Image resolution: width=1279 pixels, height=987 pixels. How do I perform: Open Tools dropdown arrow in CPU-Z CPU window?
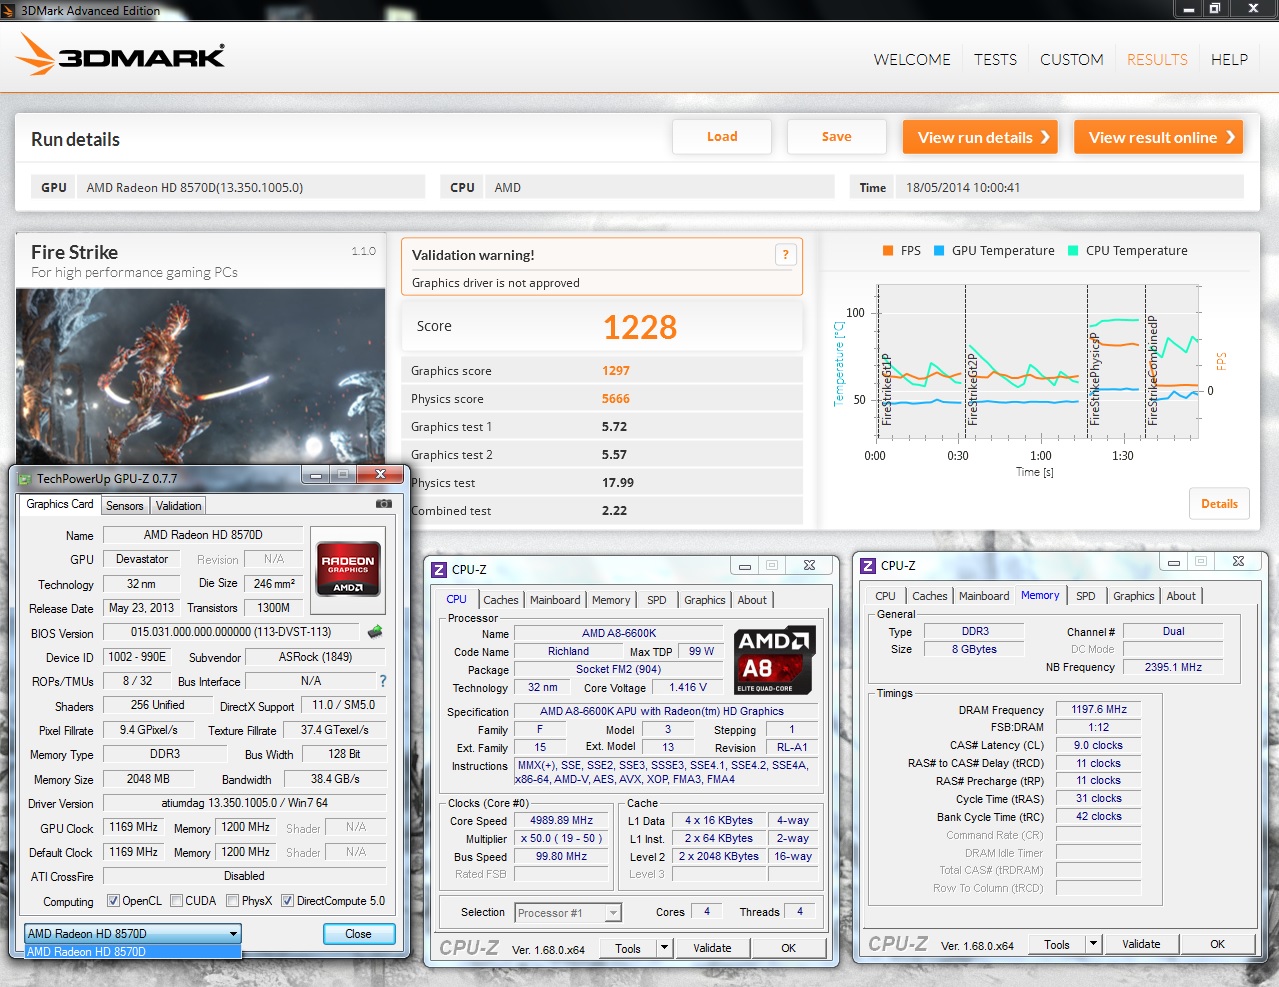click(664, 948)
